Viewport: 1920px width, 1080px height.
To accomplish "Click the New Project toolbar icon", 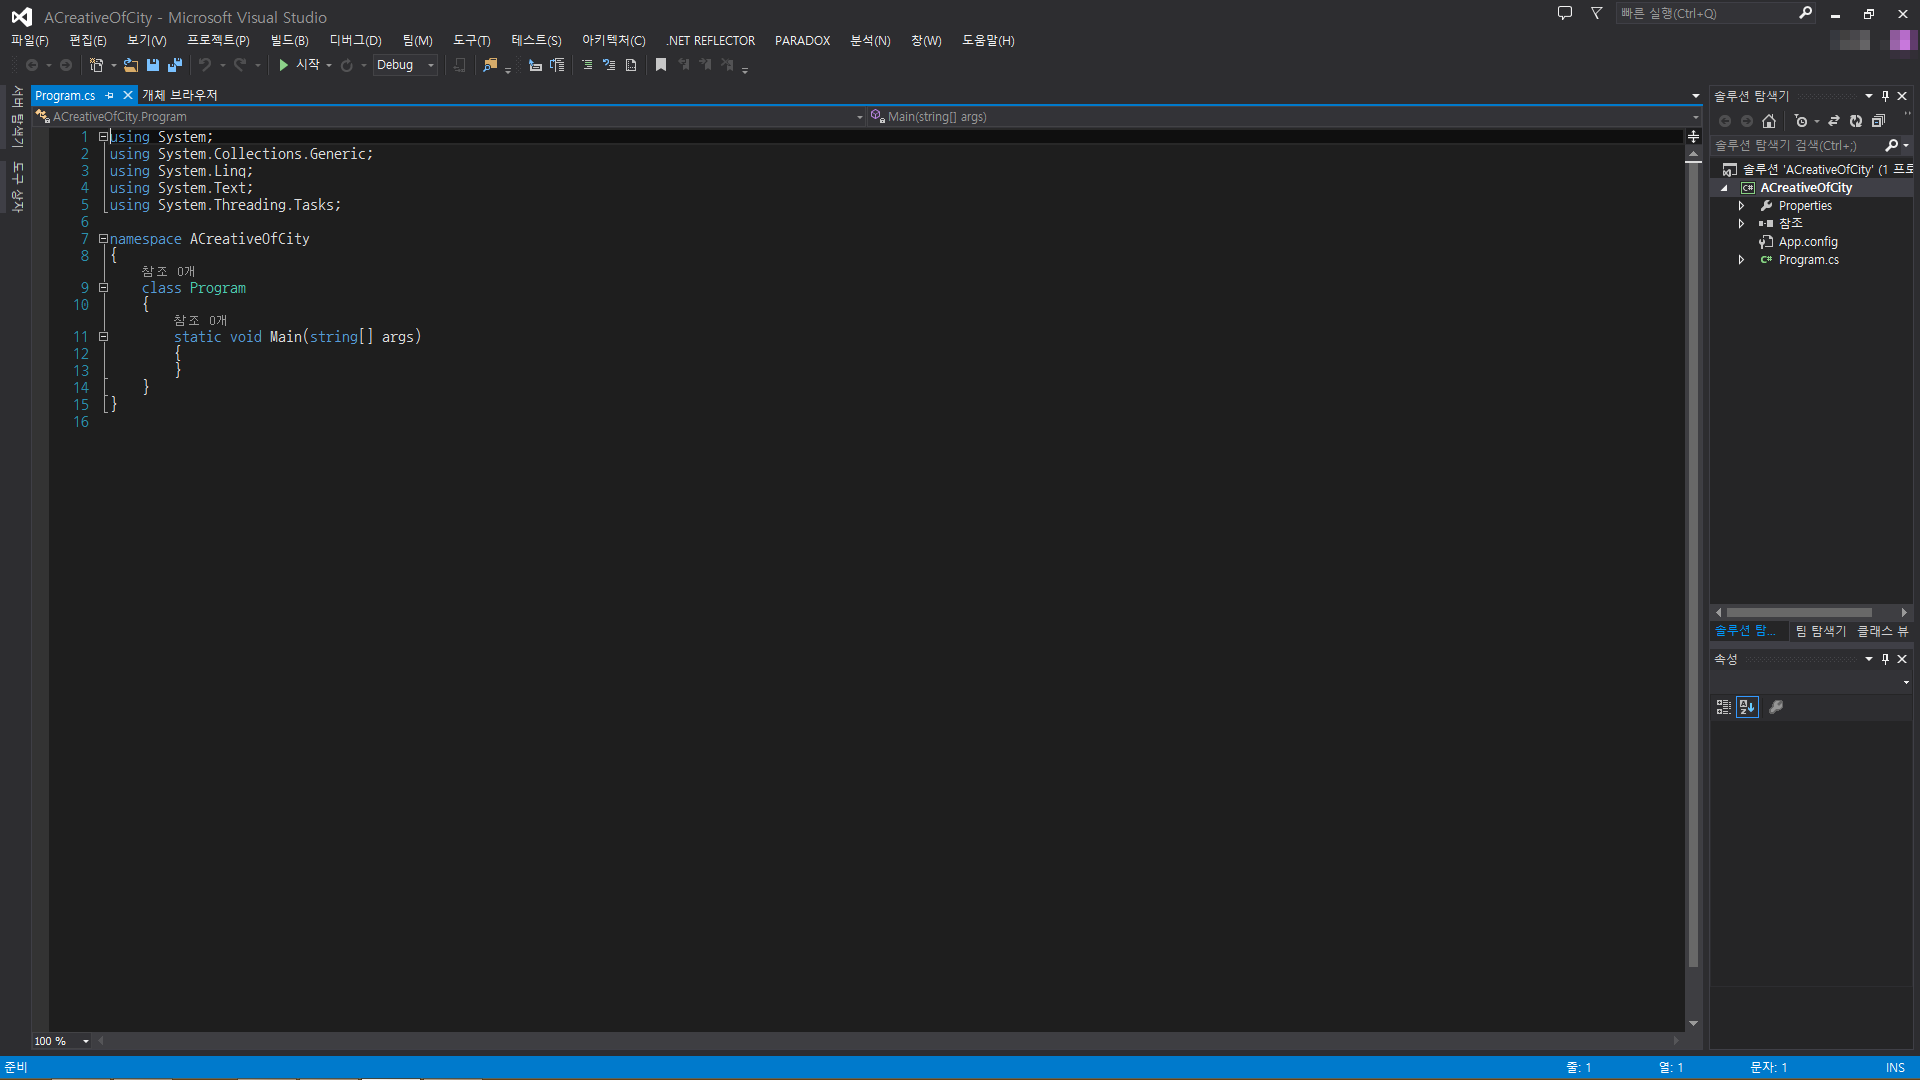I will [96, 65].
